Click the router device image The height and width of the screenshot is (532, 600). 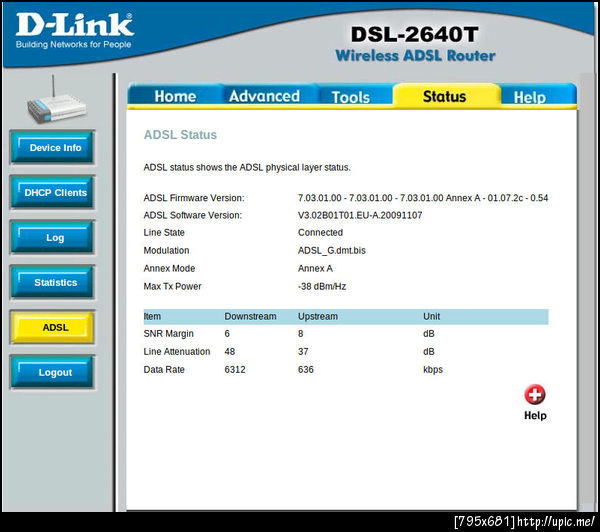click(56, 100)
